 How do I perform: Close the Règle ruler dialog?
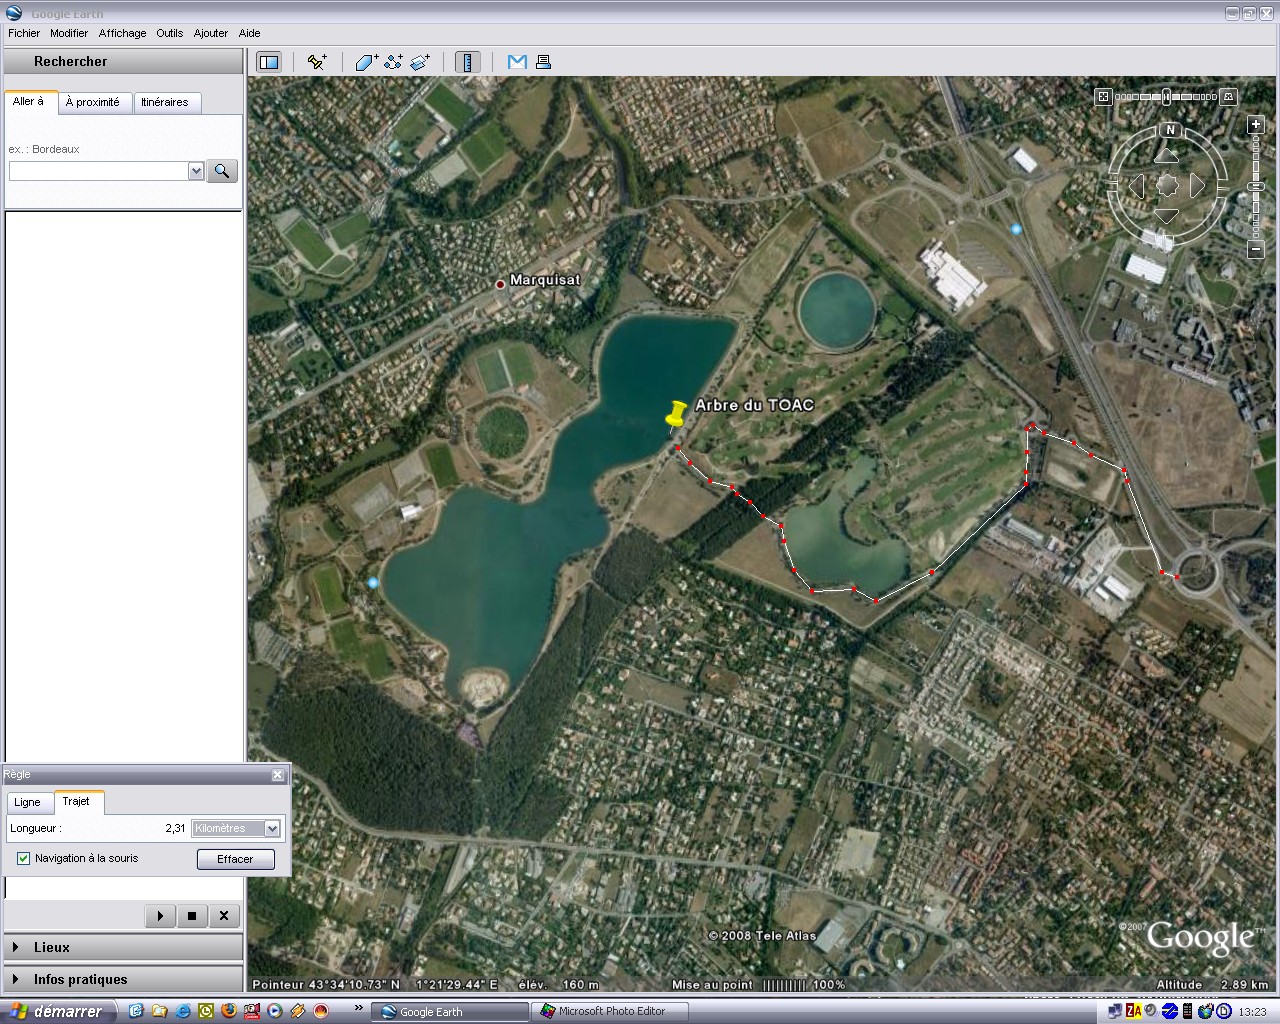click(278, 775)
